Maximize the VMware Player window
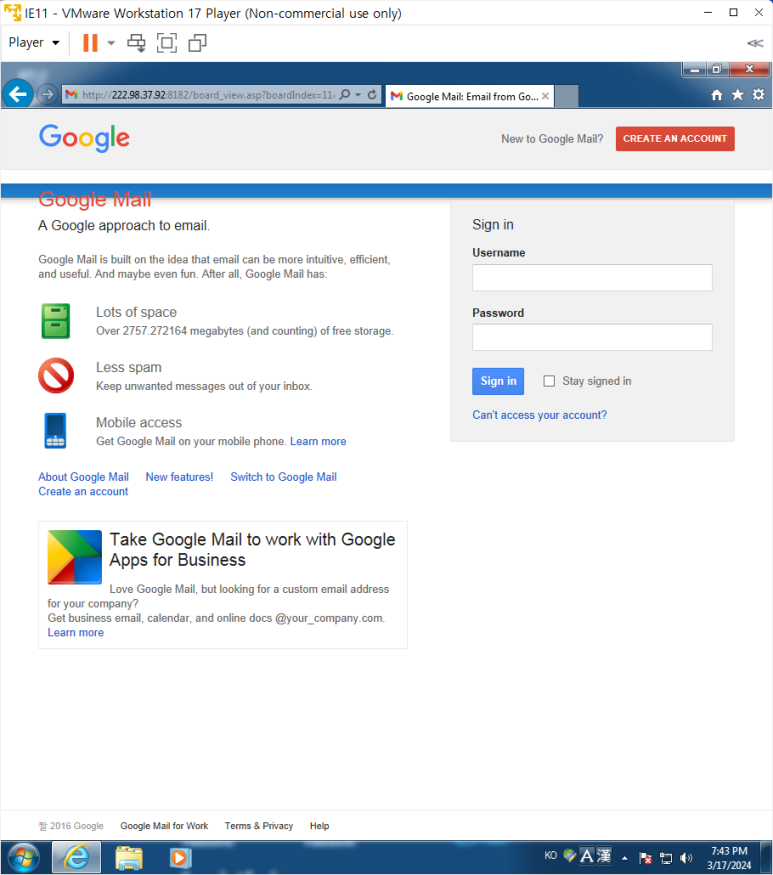The width and height of the screenshot is (773, 875). [x=733, y=12]
